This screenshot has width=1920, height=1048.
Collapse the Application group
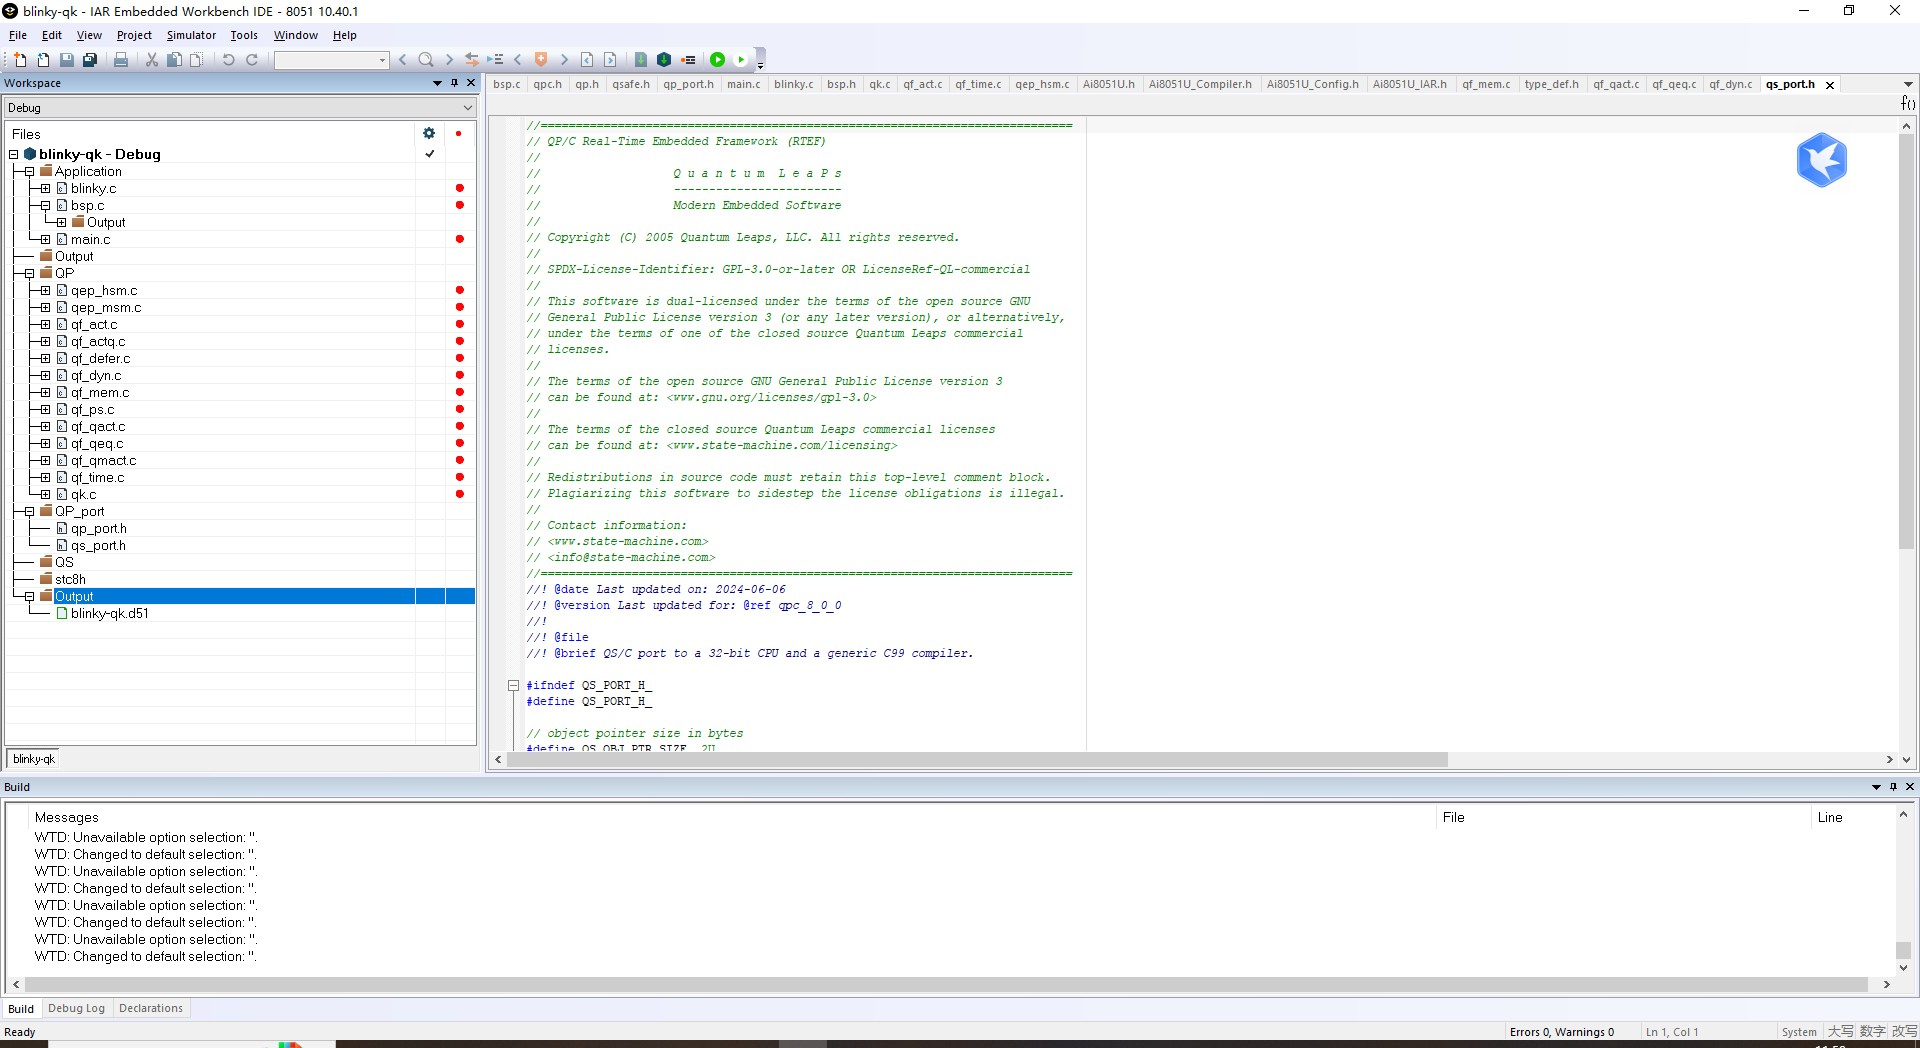pos(30,171)
